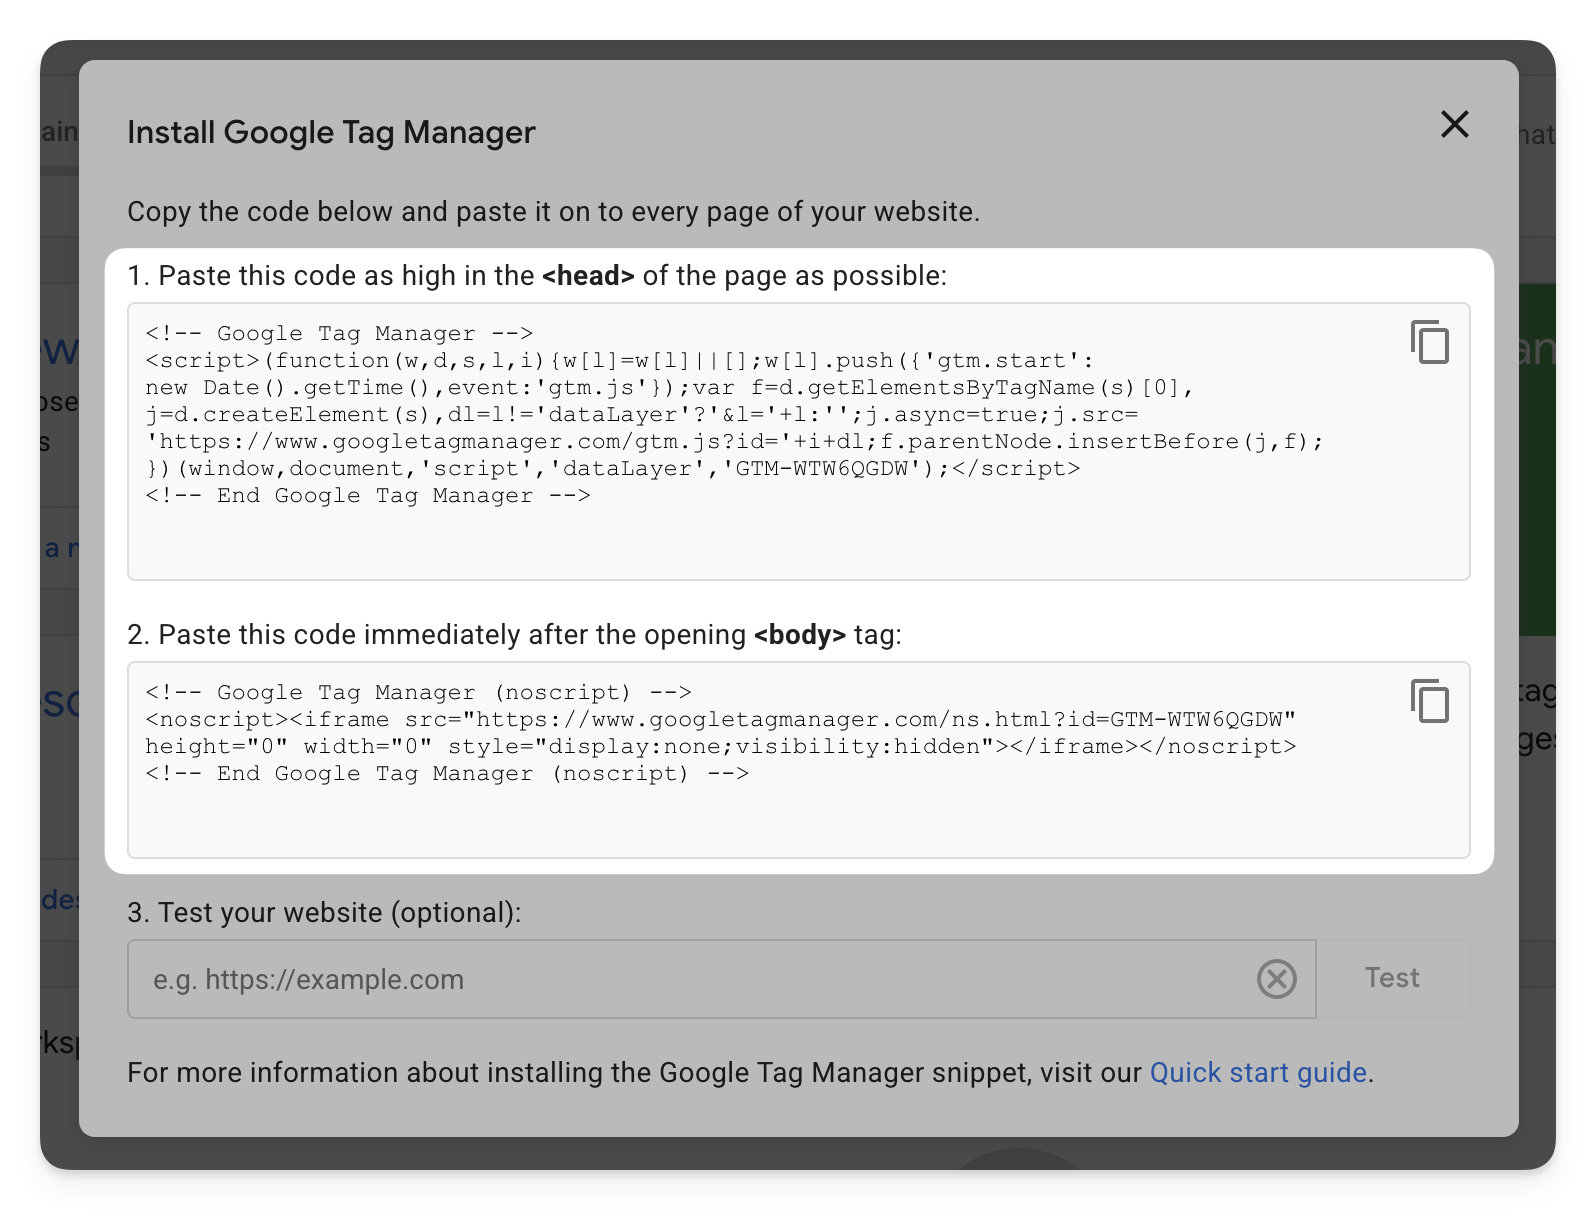Screen dimensions: 1596x1210
Task: Click the bold <head> text in step 1
Action: tap(588, 276)
